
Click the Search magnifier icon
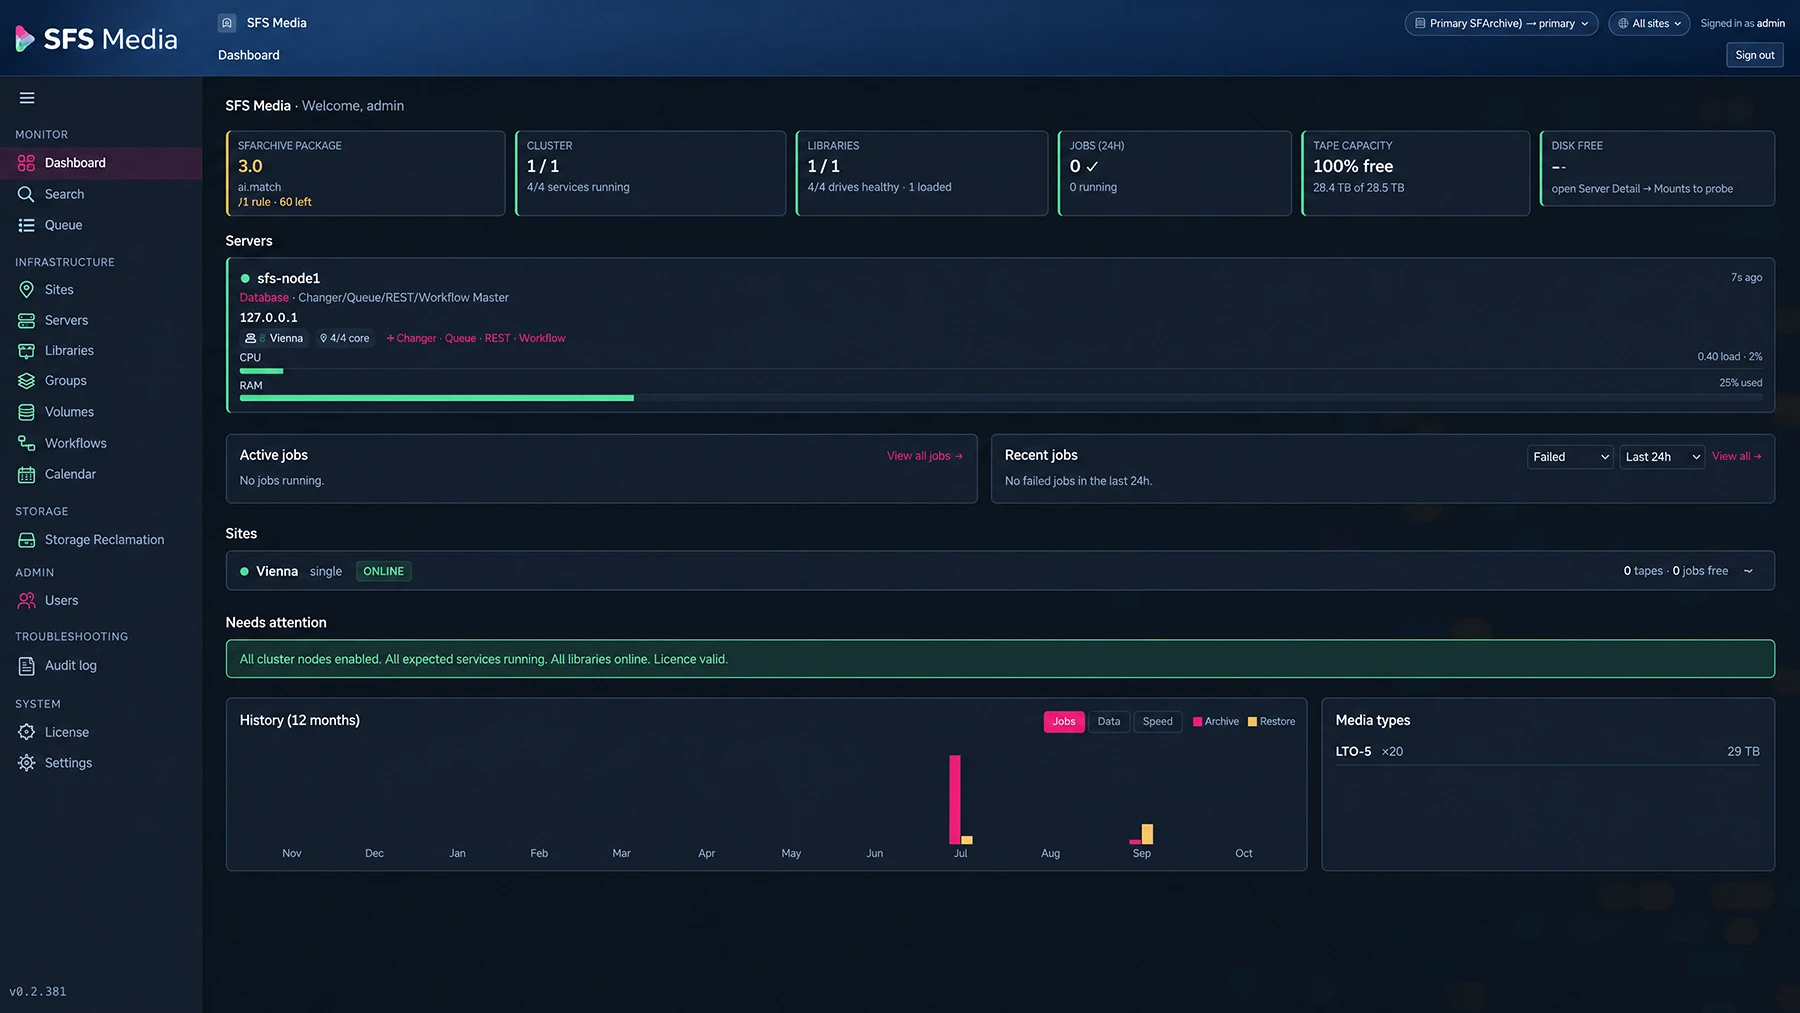(26, 194)
